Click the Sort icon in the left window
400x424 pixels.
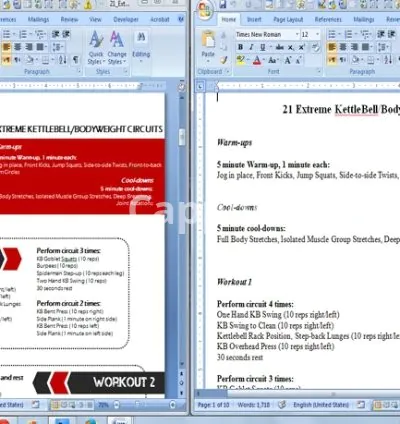tap(62, 60)
